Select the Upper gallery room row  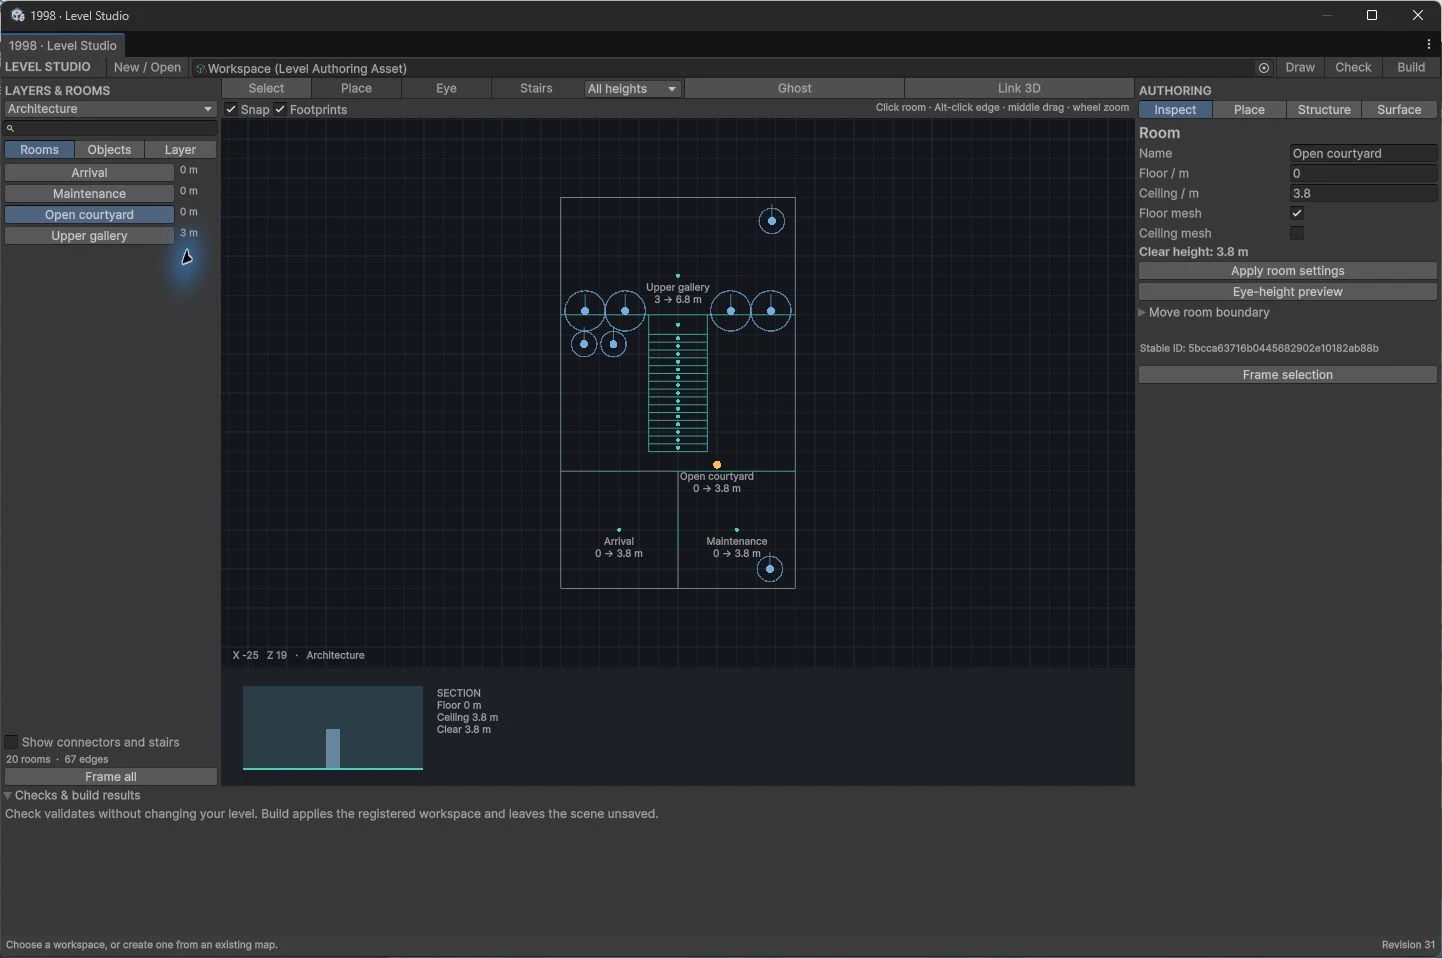coord(89,236)
